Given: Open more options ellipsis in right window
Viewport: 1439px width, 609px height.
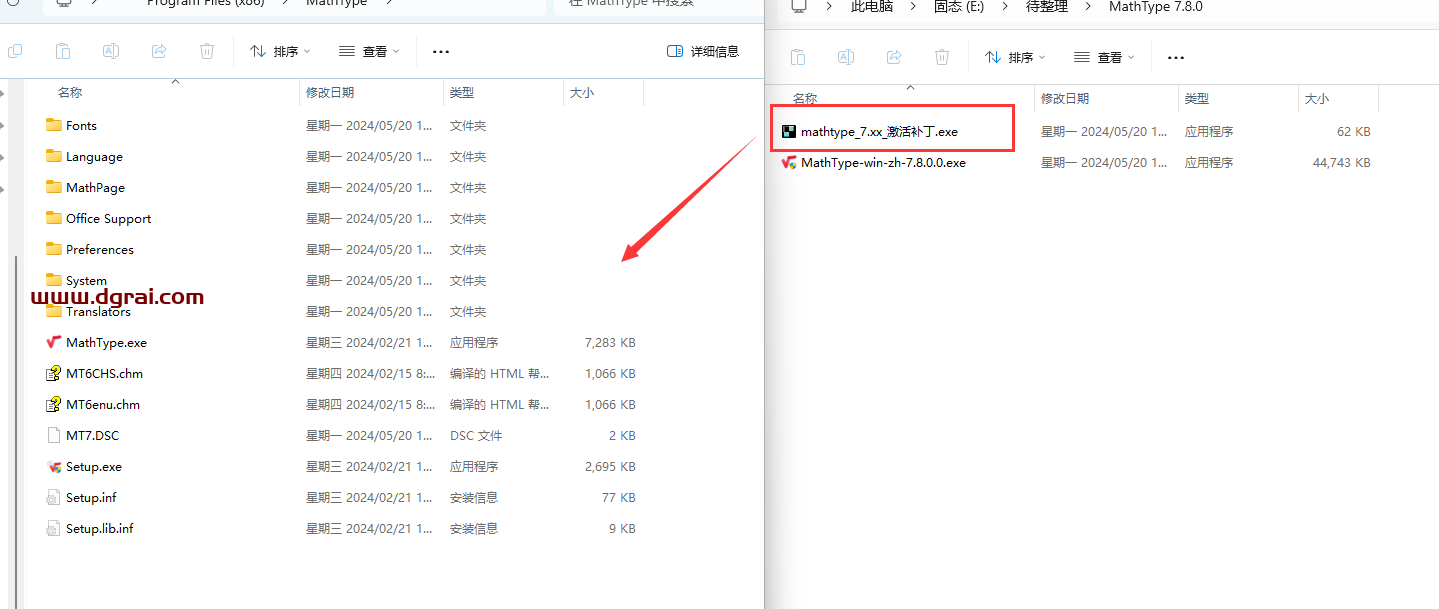Looking at the screenshot, I should click(1176, 57).
